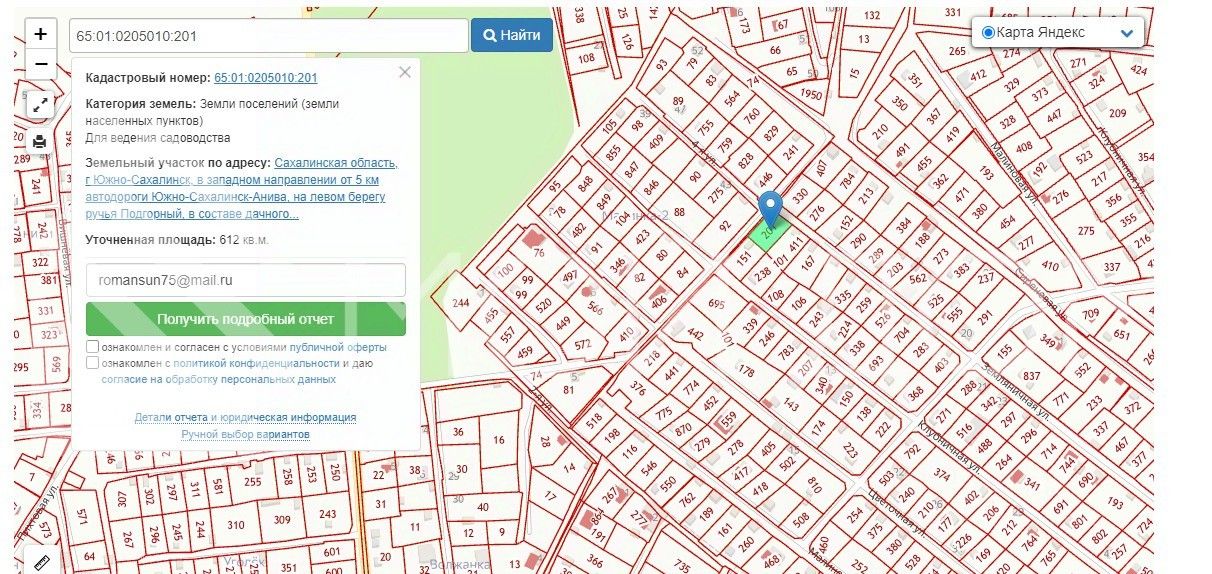
Task: Click Ручной выбор вариантов link
Action: (x=245, y=434)
